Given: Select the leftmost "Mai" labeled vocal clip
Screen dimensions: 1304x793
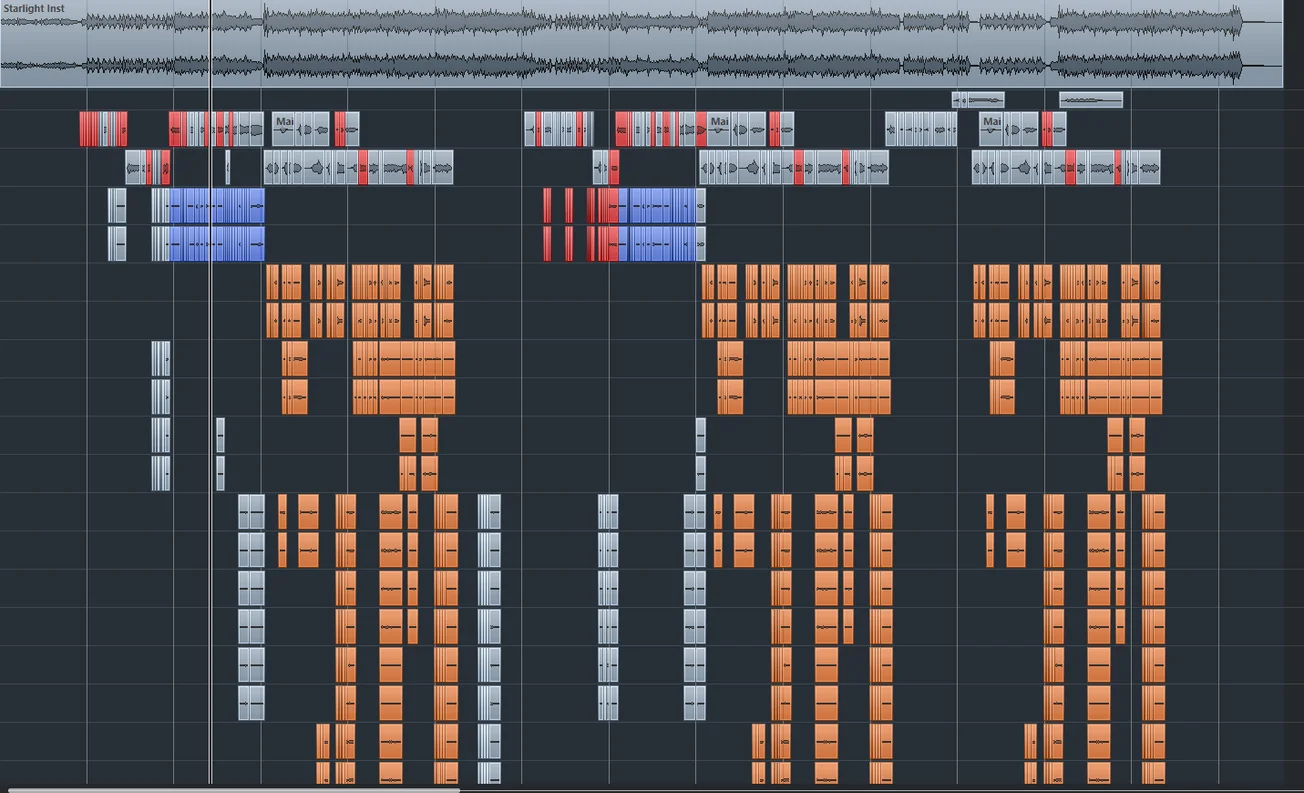Looking at the screenshot, I should 285,129.
